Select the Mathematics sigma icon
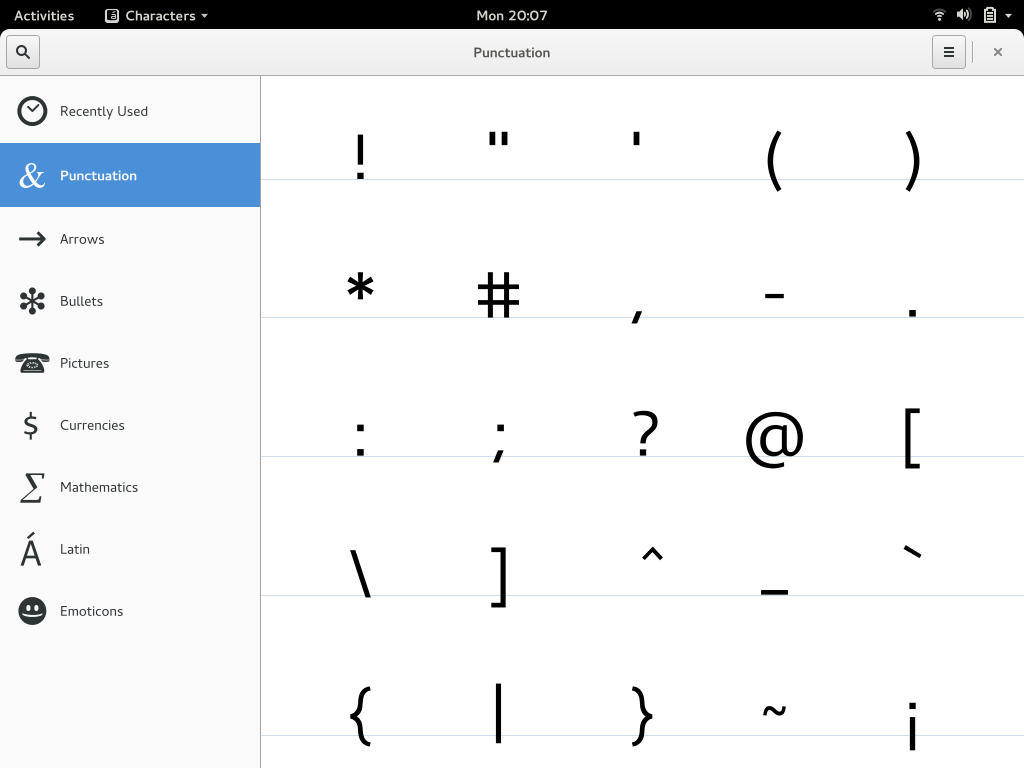Screen dimensions: 1024x768 coord(32,487)
